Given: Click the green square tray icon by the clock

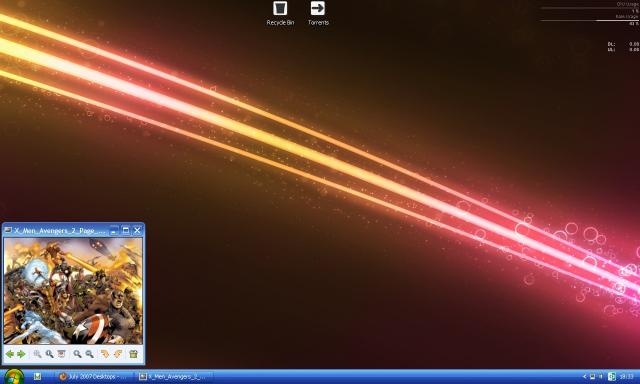Looking at the screenshot, I should pyautogui.click(x=611, y=377).
